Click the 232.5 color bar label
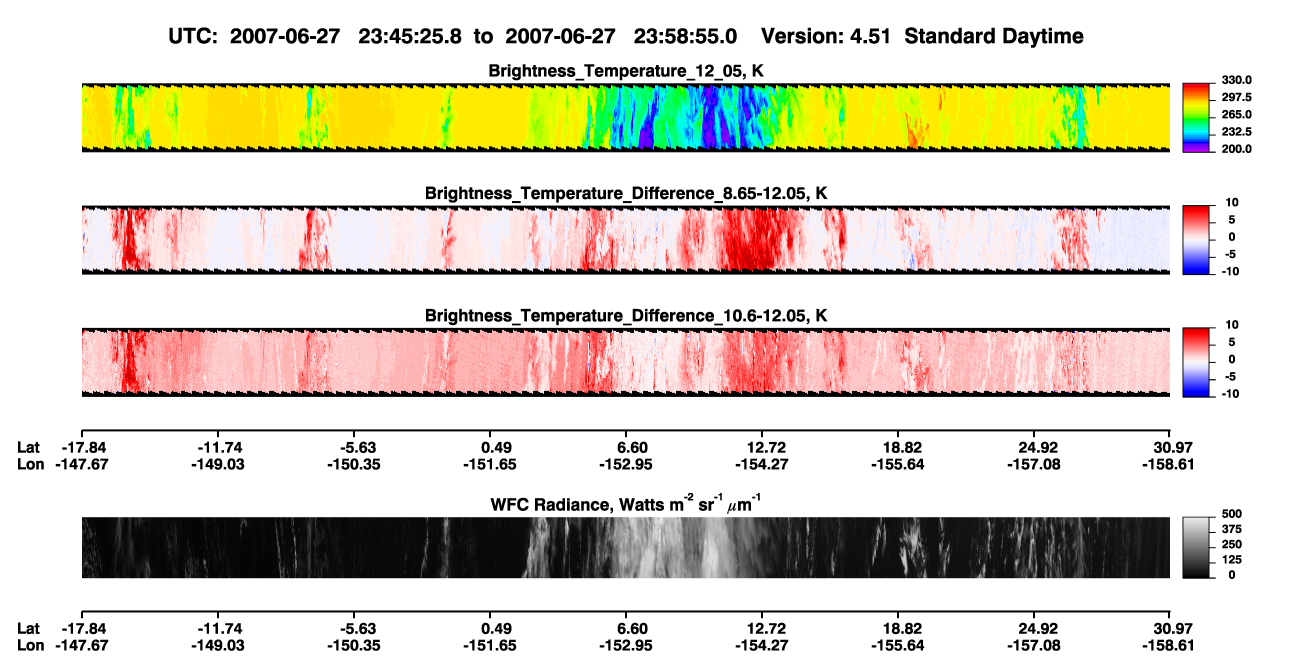 1235,131
